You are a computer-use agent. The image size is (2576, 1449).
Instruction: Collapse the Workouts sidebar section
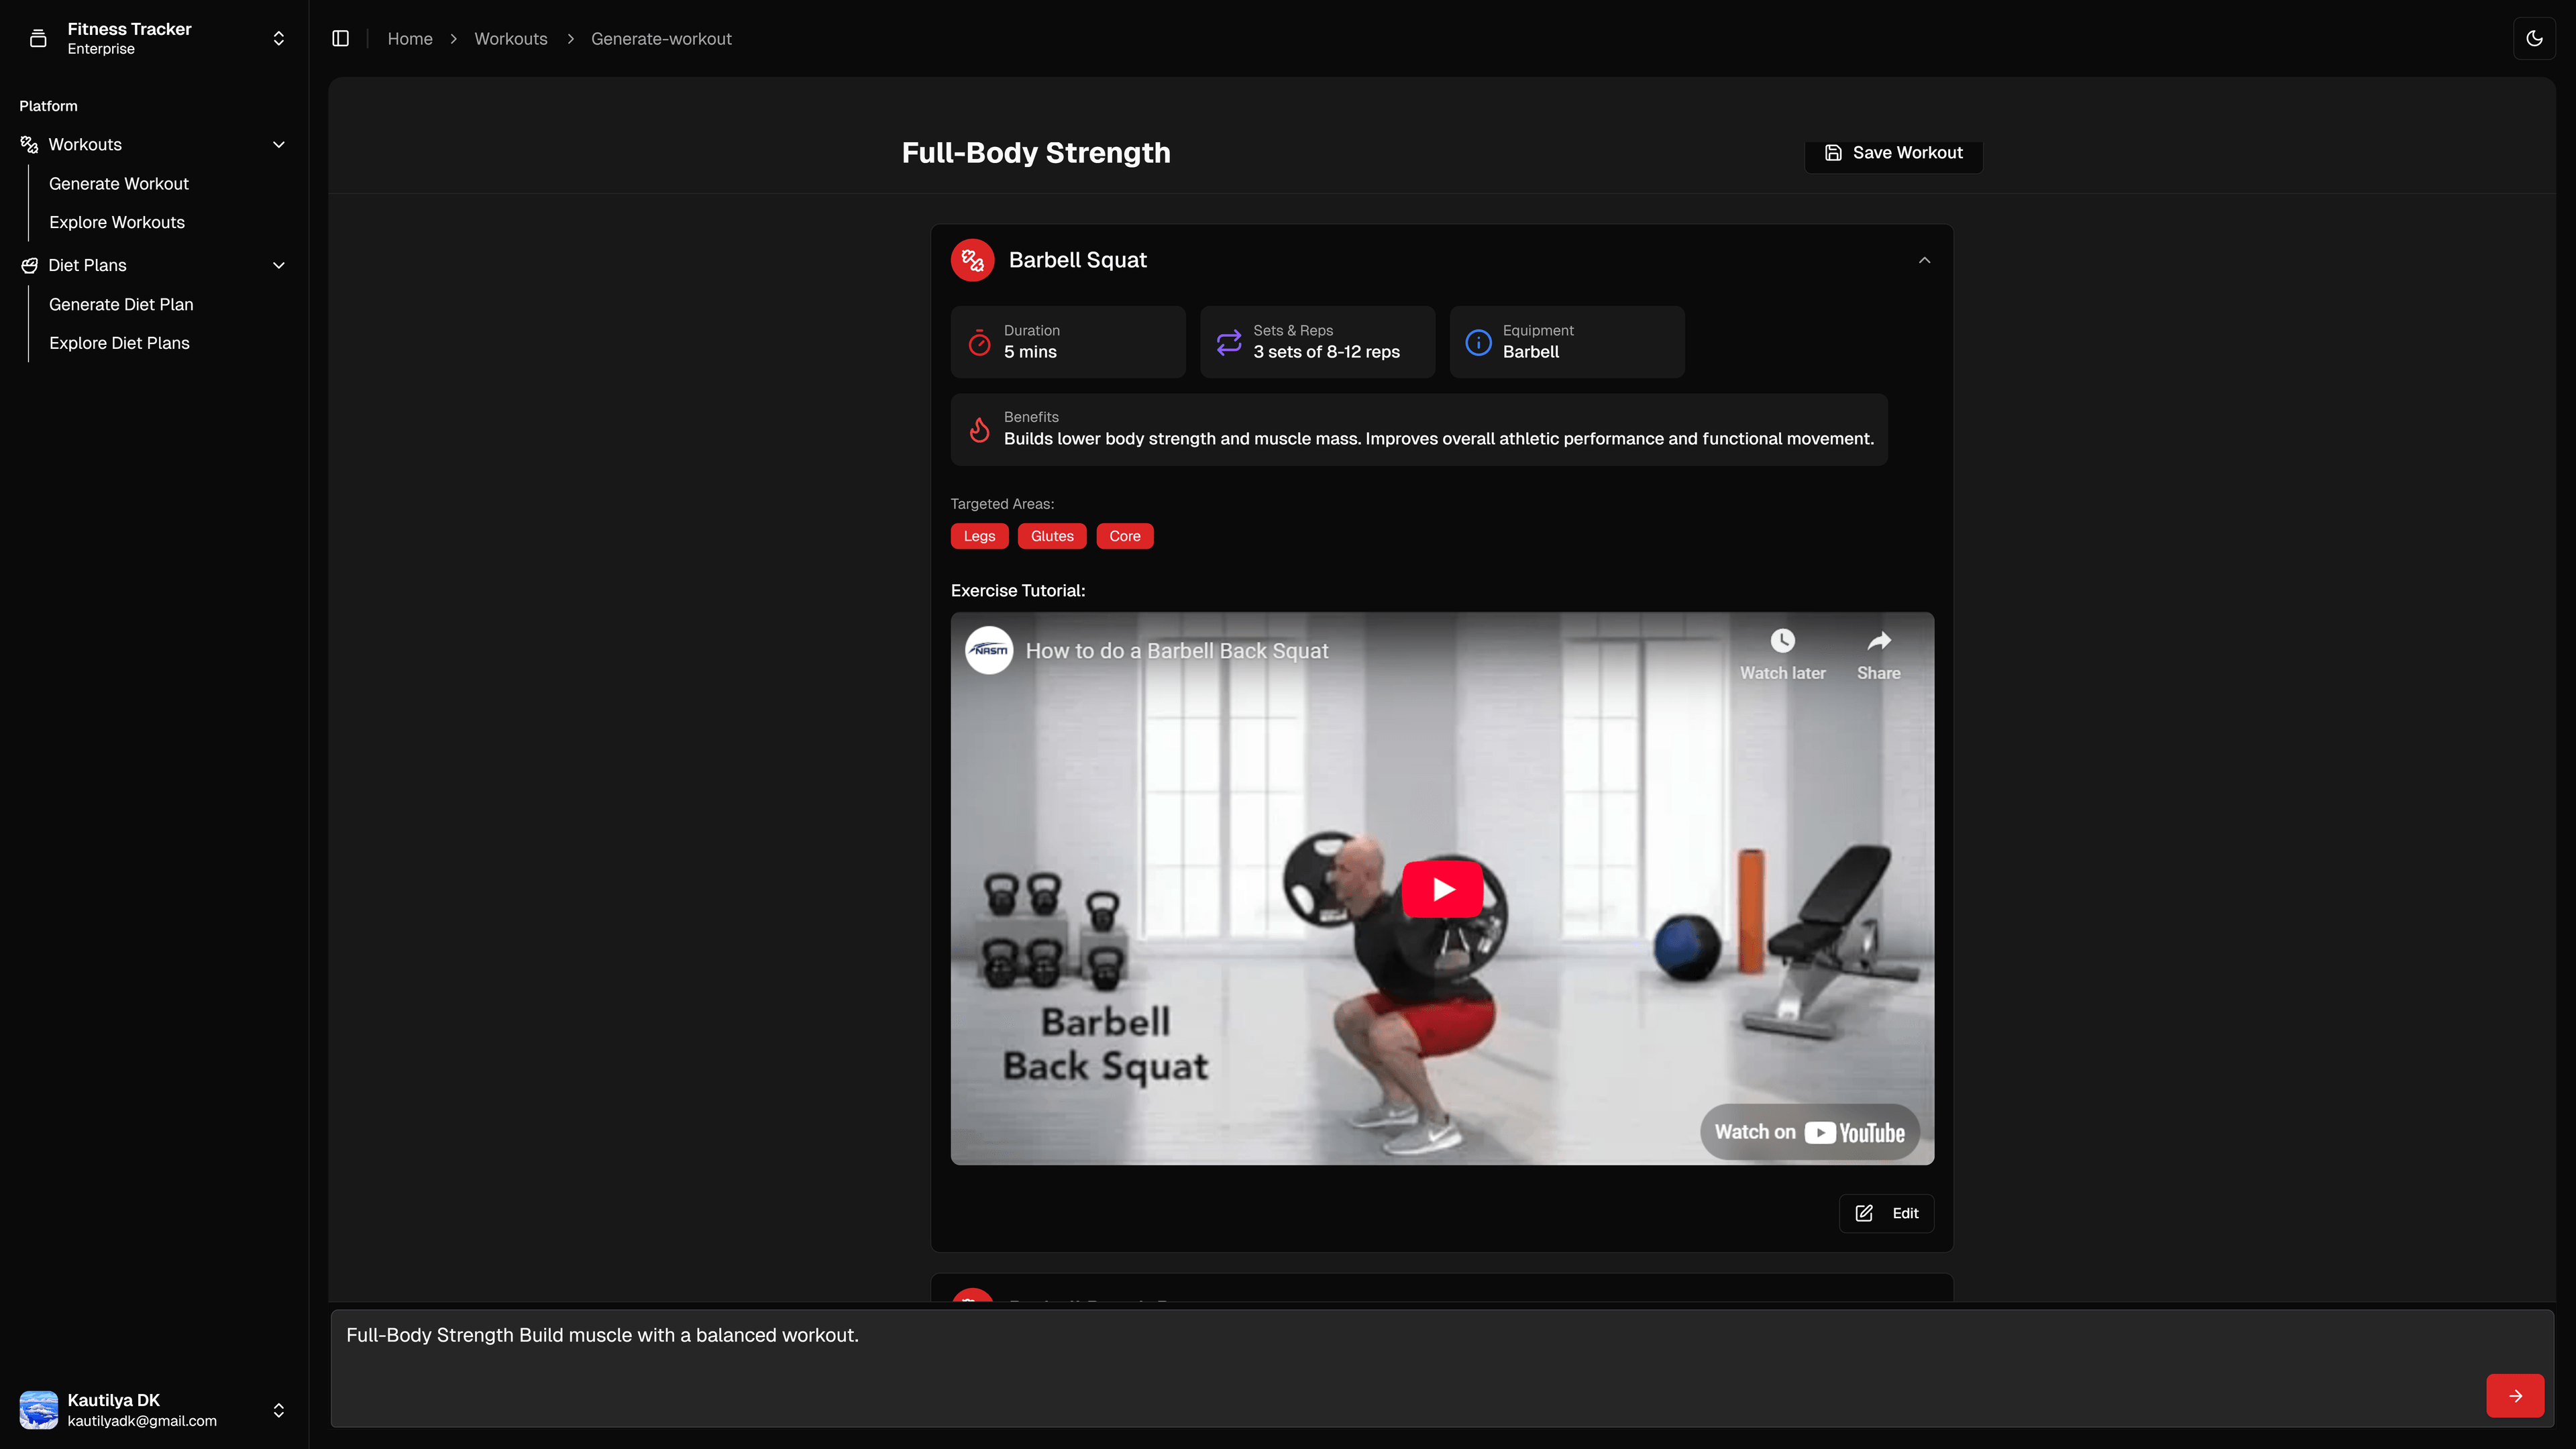pos(279,144)
